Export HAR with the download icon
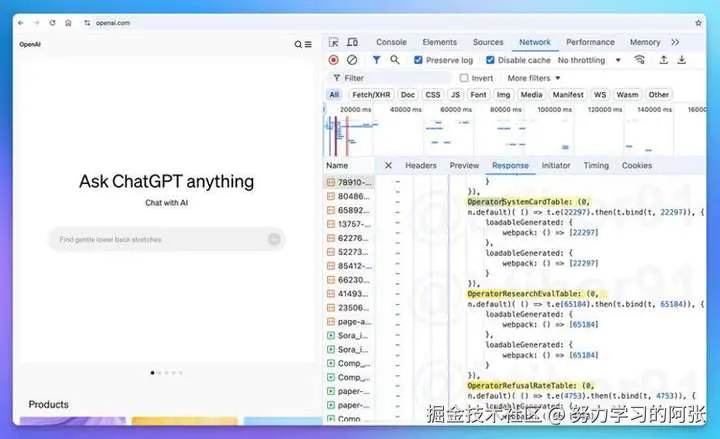Image resolution: width=720 pixels, height=439 pixels. point(682,60)
